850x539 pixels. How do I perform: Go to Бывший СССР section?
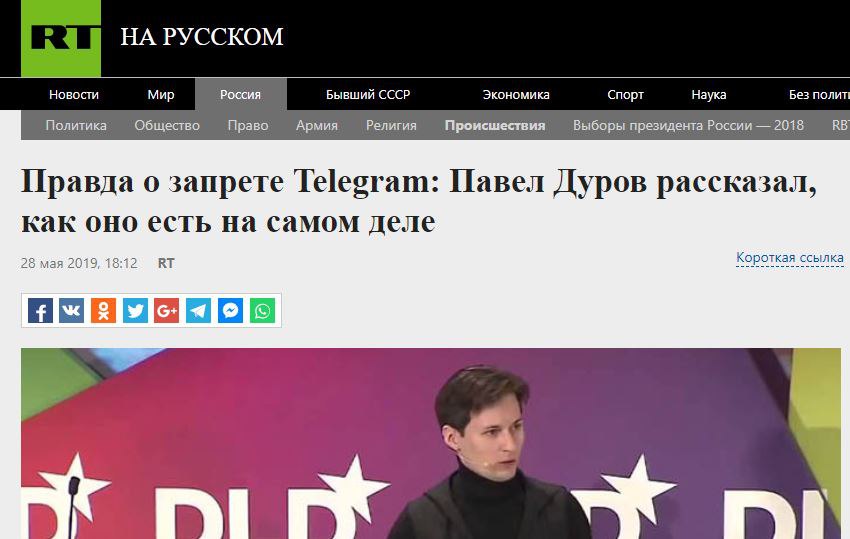pyautogui.click(x=368, y=94)
